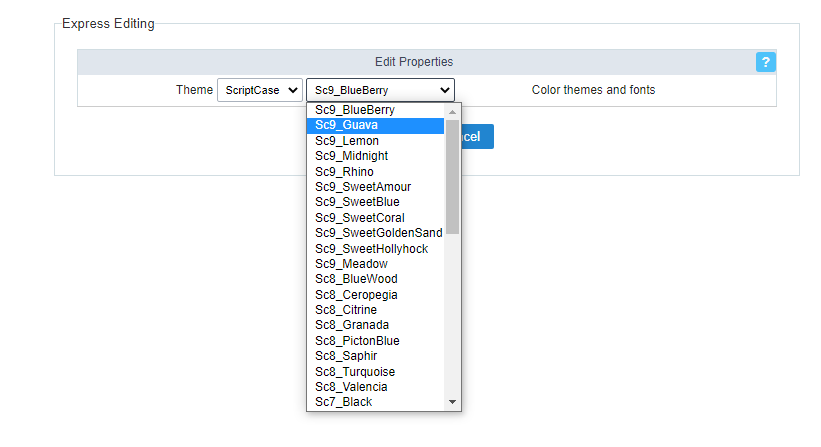
Task: Select the Sc9_Rhino theme
Action: 375,172
